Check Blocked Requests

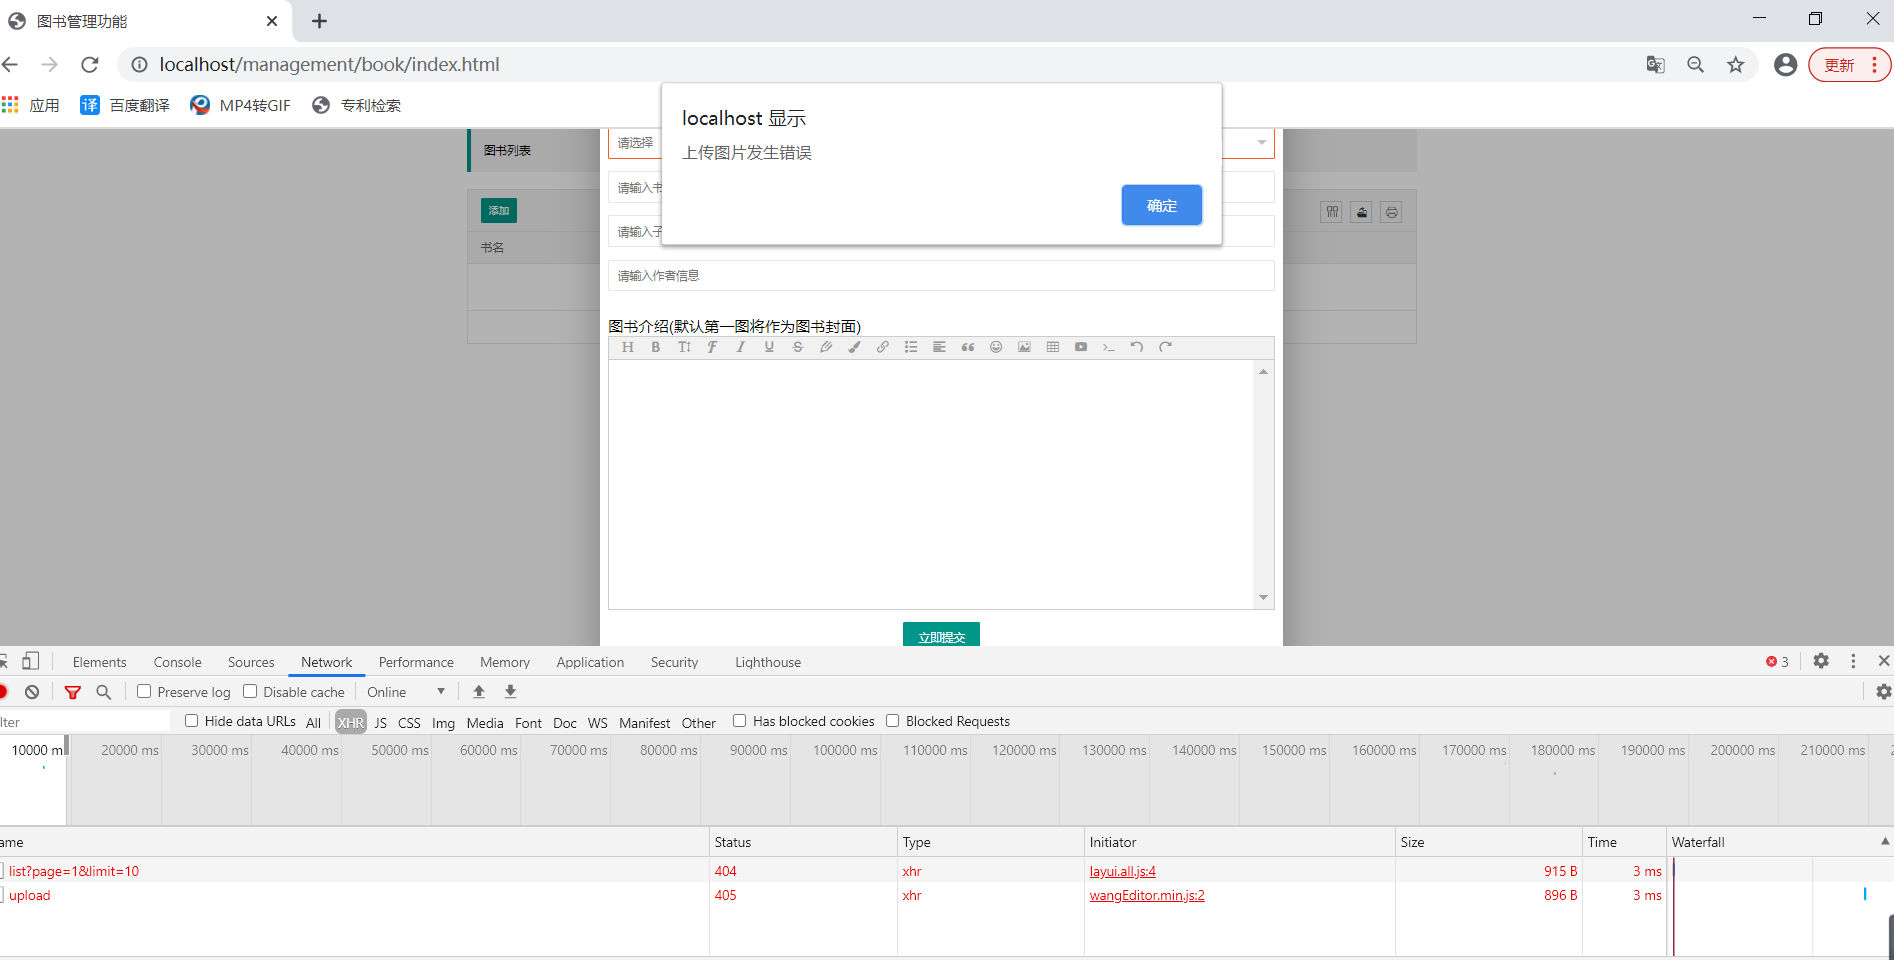pos(892,720)
